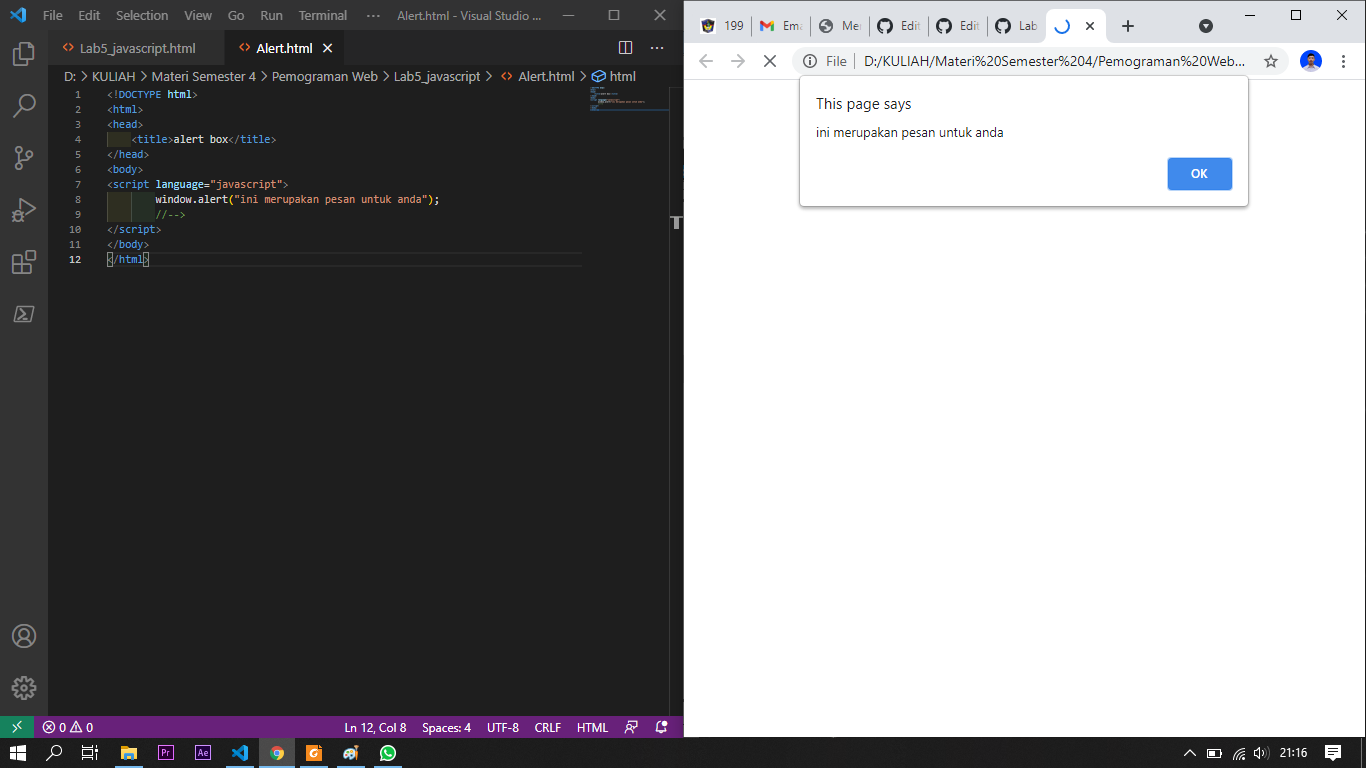1366x768 pixels.
Task: Change the UTF-8 file encoding
Action: (x=503, y=727)
